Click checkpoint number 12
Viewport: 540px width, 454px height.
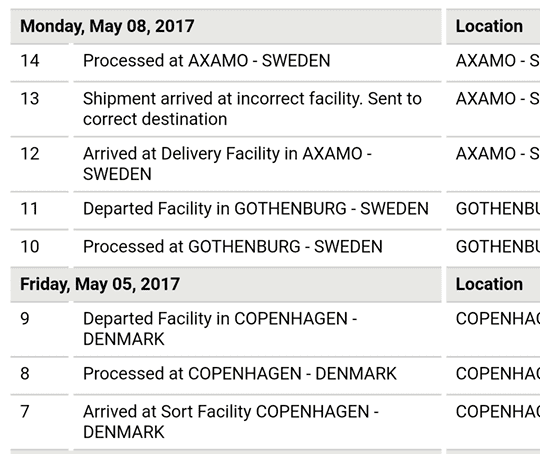30,154
